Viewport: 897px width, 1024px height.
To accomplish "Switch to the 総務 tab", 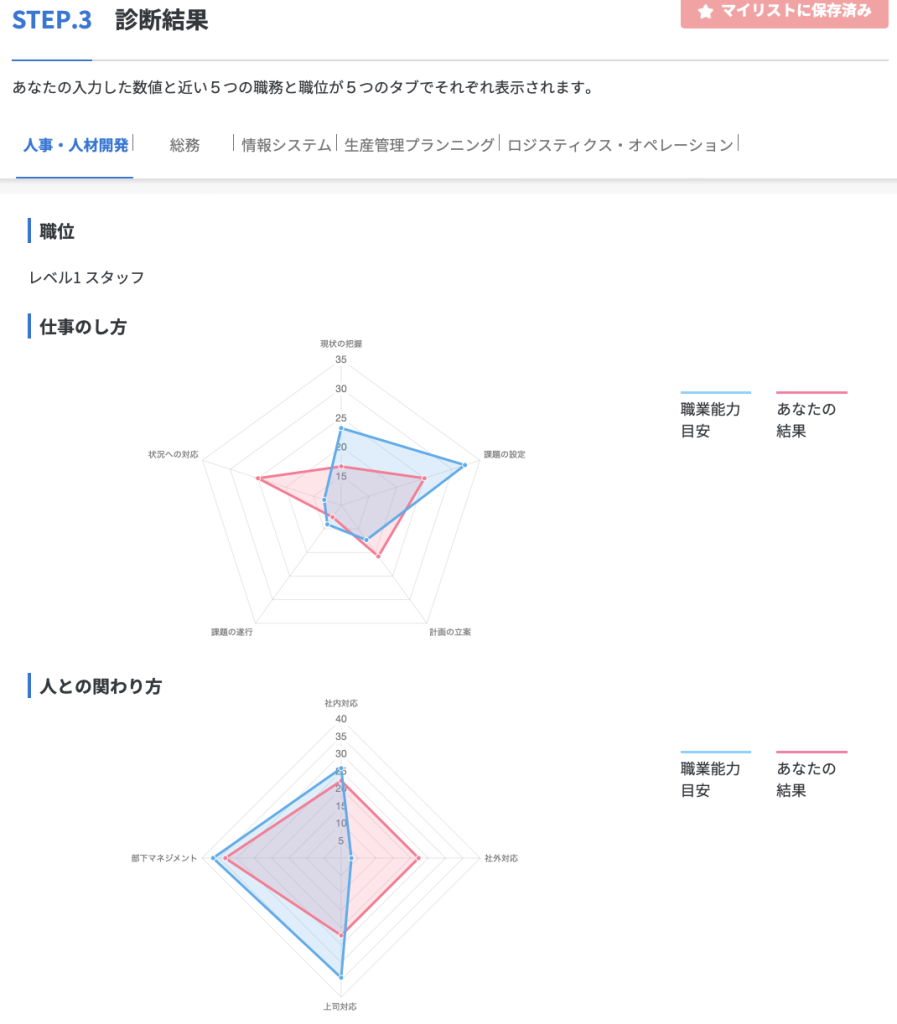I will 185,145.
